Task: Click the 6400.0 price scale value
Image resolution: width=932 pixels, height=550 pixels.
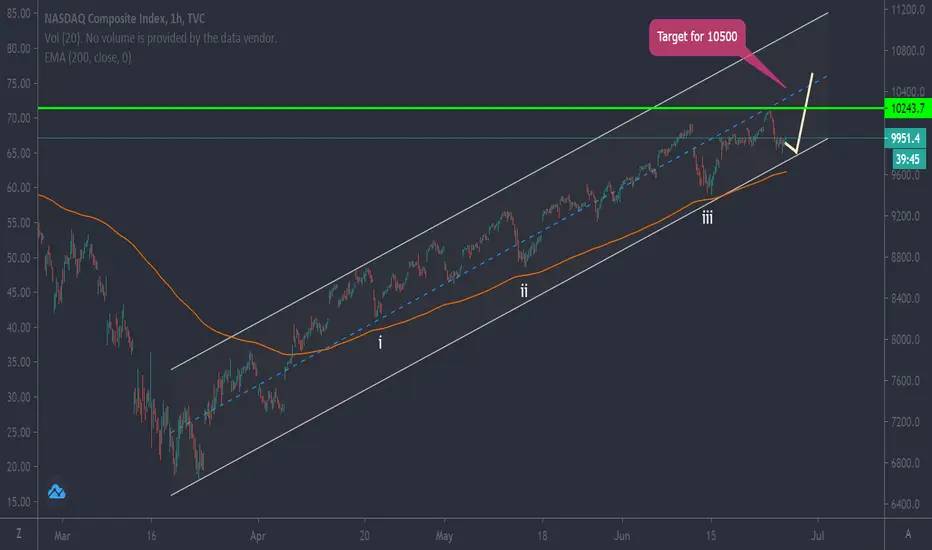Action: pyautogui.click(x=907, y=504)
